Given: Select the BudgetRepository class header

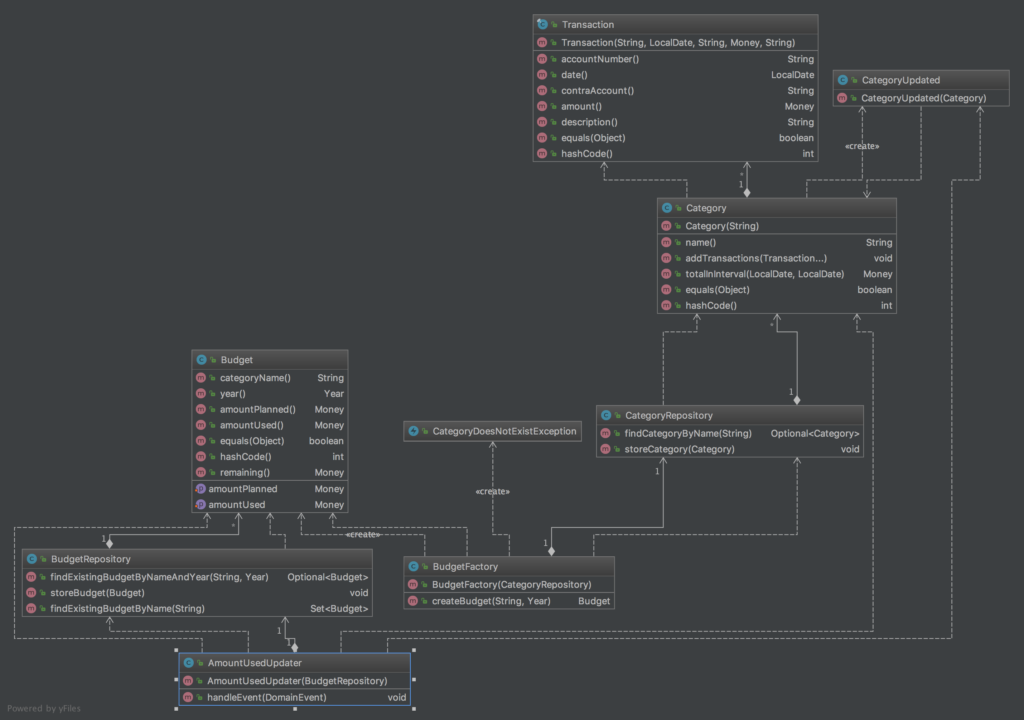Looking at the screenshot, I should pos(197,559).
